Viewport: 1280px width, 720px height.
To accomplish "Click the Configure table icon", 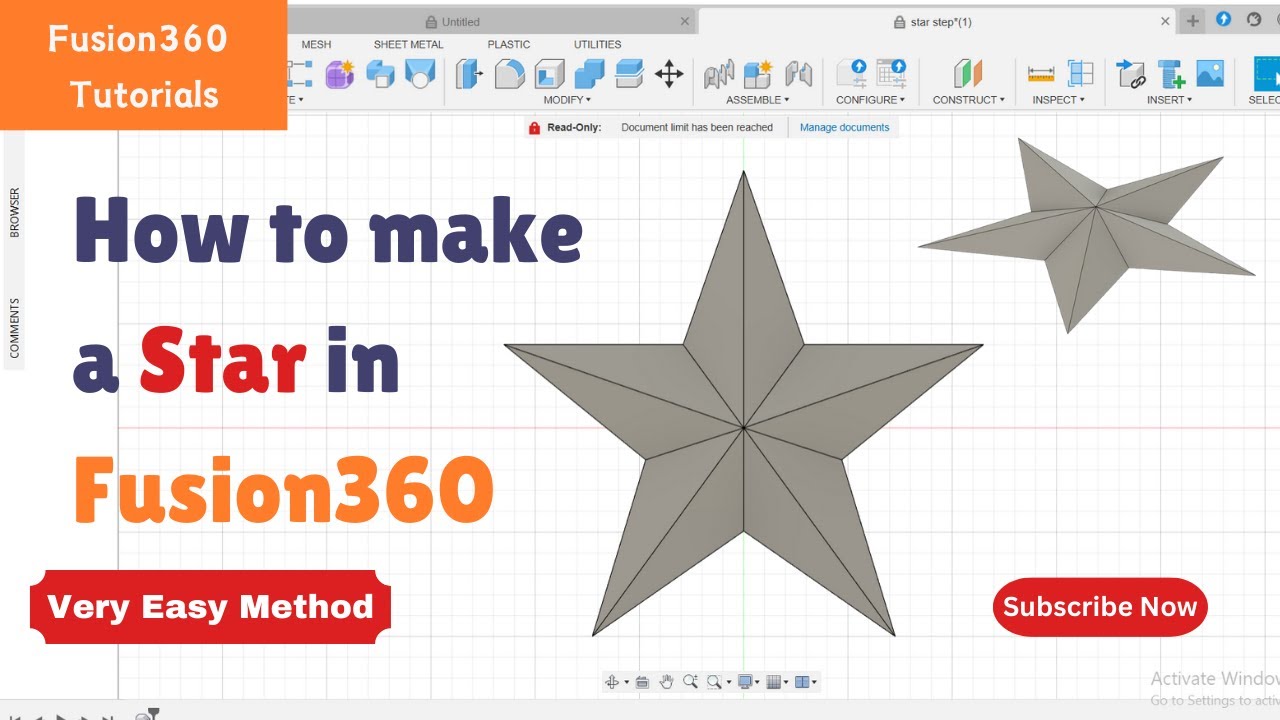I will [x=891, y=73].
